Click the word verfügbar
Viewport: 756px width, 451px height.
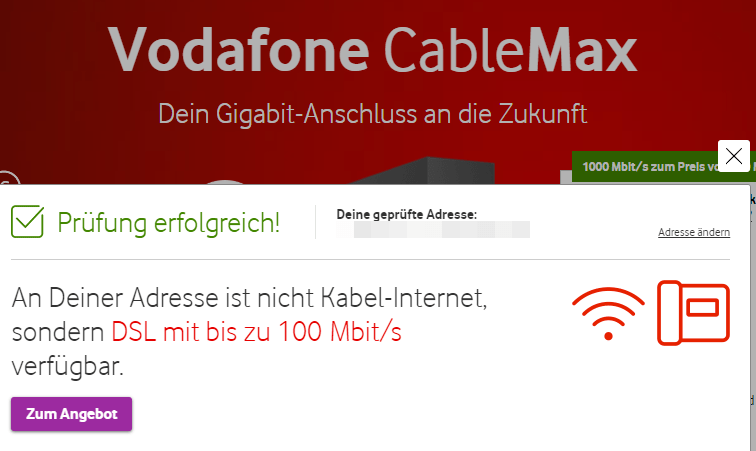(x=68, y=367)
